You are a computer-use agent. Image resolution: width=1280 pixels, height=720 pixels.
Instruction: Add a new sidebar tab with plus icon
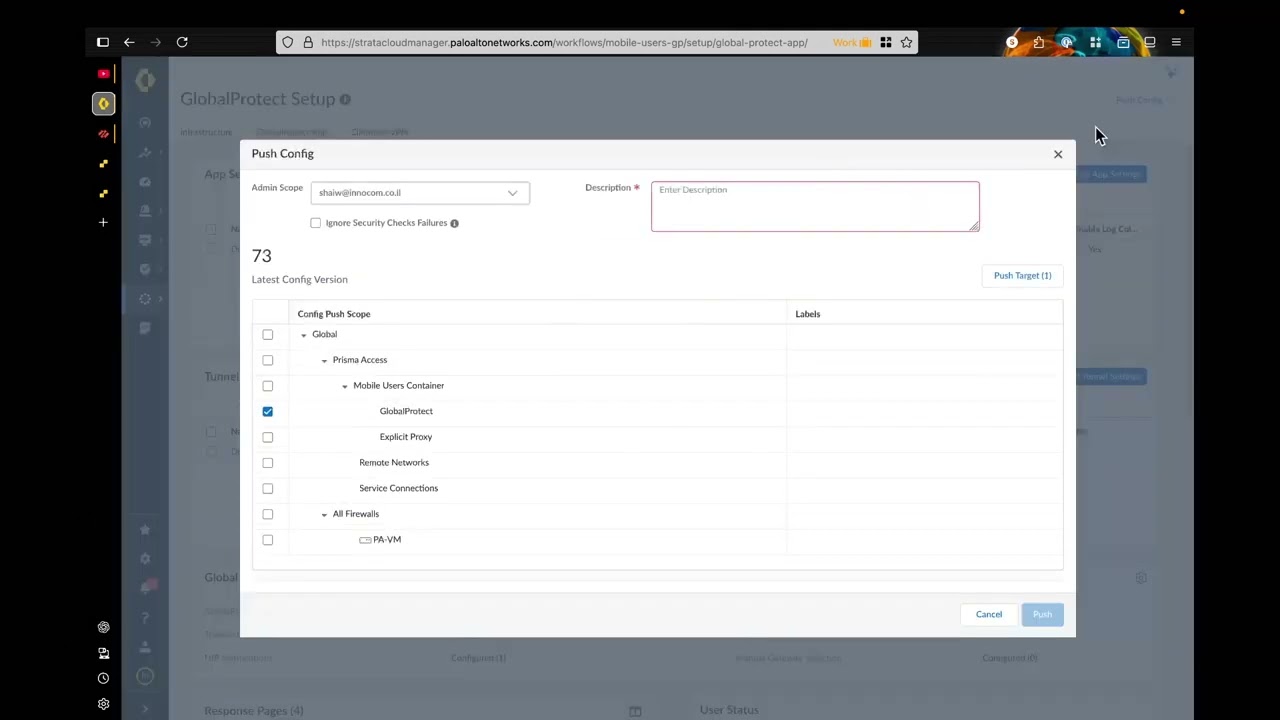tap(103, 222)
